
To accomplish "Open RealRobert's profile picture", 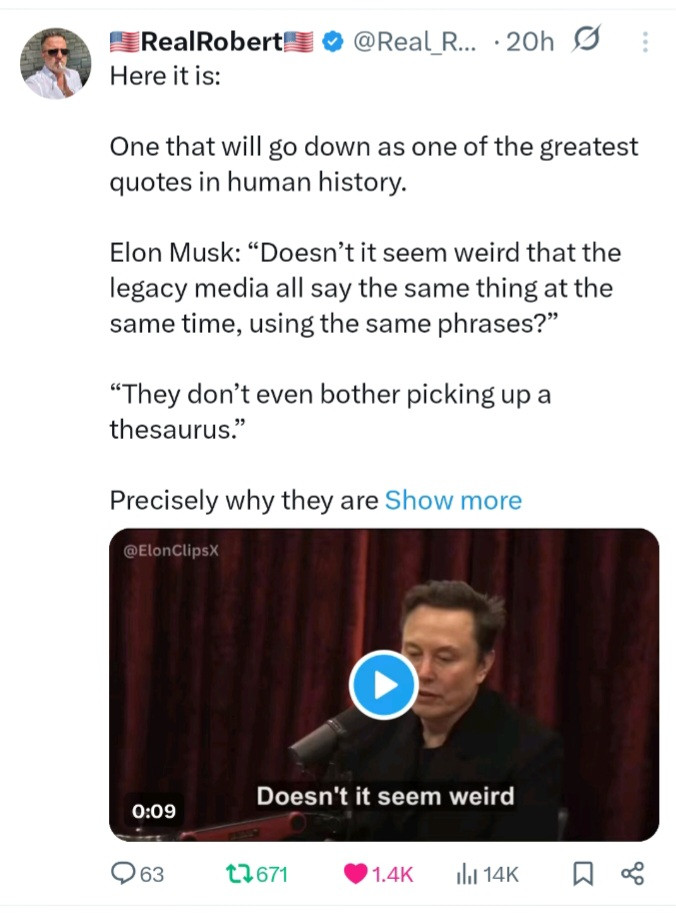I will [56, 63].
